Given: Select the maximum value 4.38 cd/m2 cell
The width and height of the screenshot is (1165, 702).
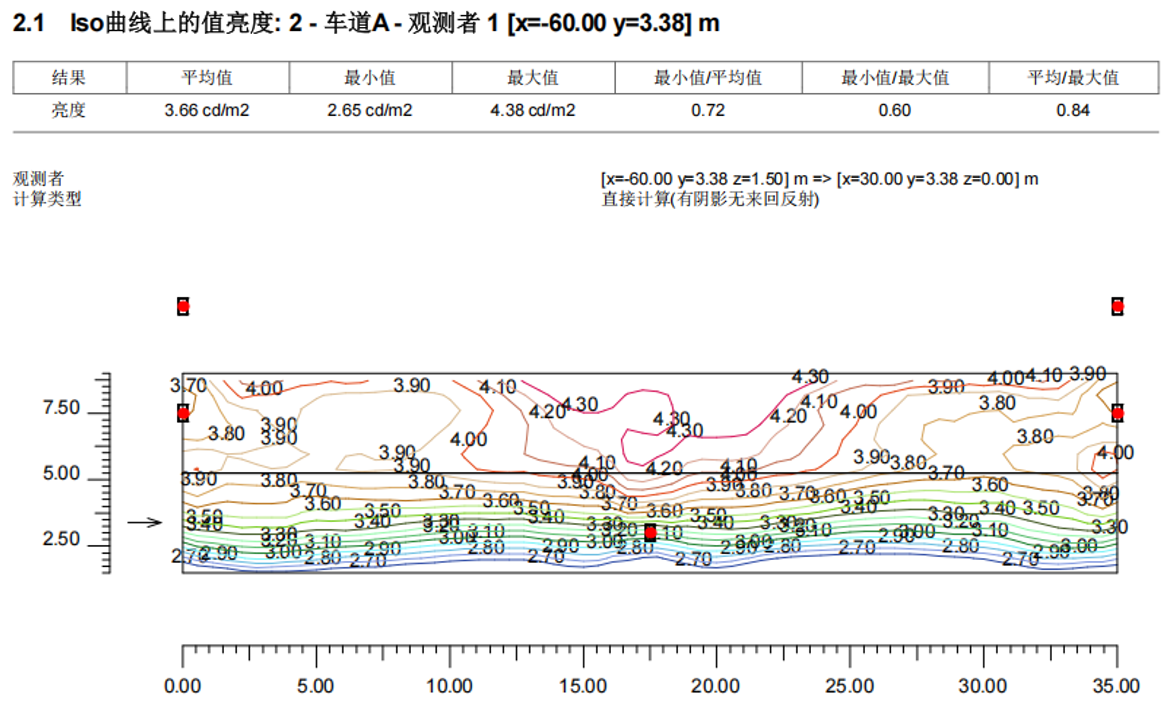Looking at the screenshot, I should pyautogui.click(x=533, y=110).
